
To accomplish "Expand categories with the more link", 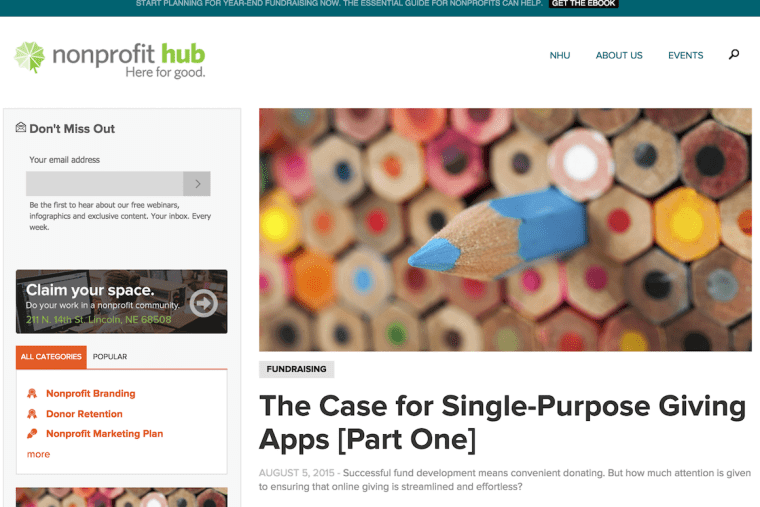I will (38, 454).
